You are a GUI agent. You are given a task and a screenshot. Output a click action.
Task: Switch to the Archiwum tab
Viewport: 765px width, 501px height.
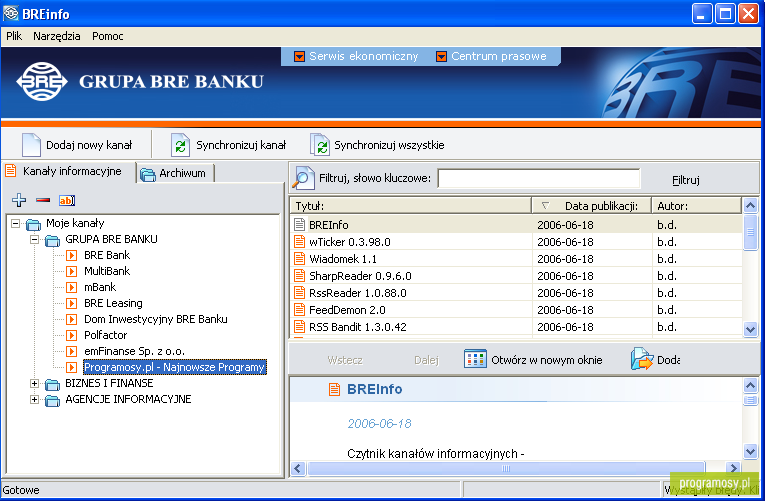(x=175, y=173)
